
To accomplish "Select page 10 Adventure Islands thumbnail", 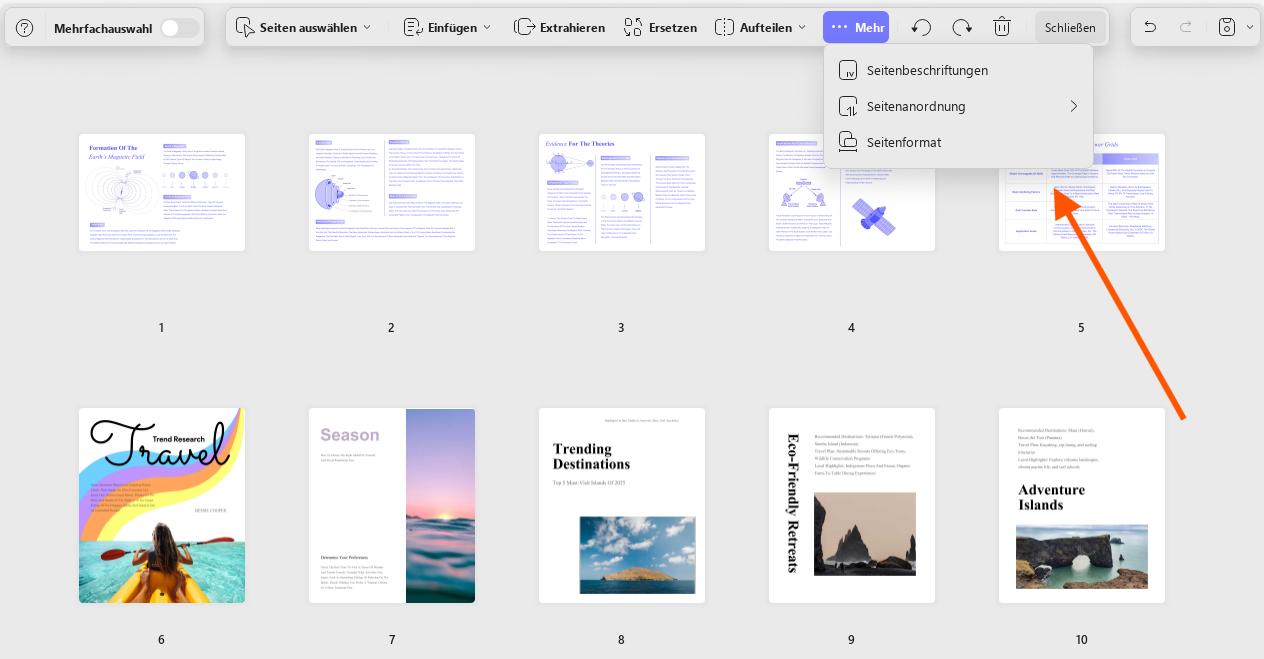I will pyautogui.click(x=1082, y=505).
